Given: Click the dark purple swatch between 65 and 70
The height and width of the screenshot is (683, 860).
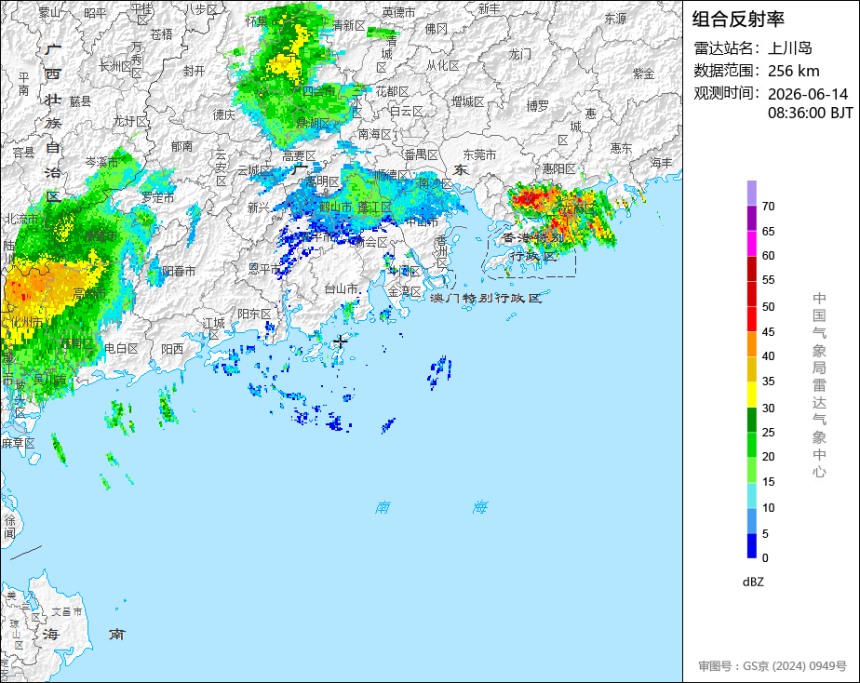Looking at the screenshot, I should point(751,218).
